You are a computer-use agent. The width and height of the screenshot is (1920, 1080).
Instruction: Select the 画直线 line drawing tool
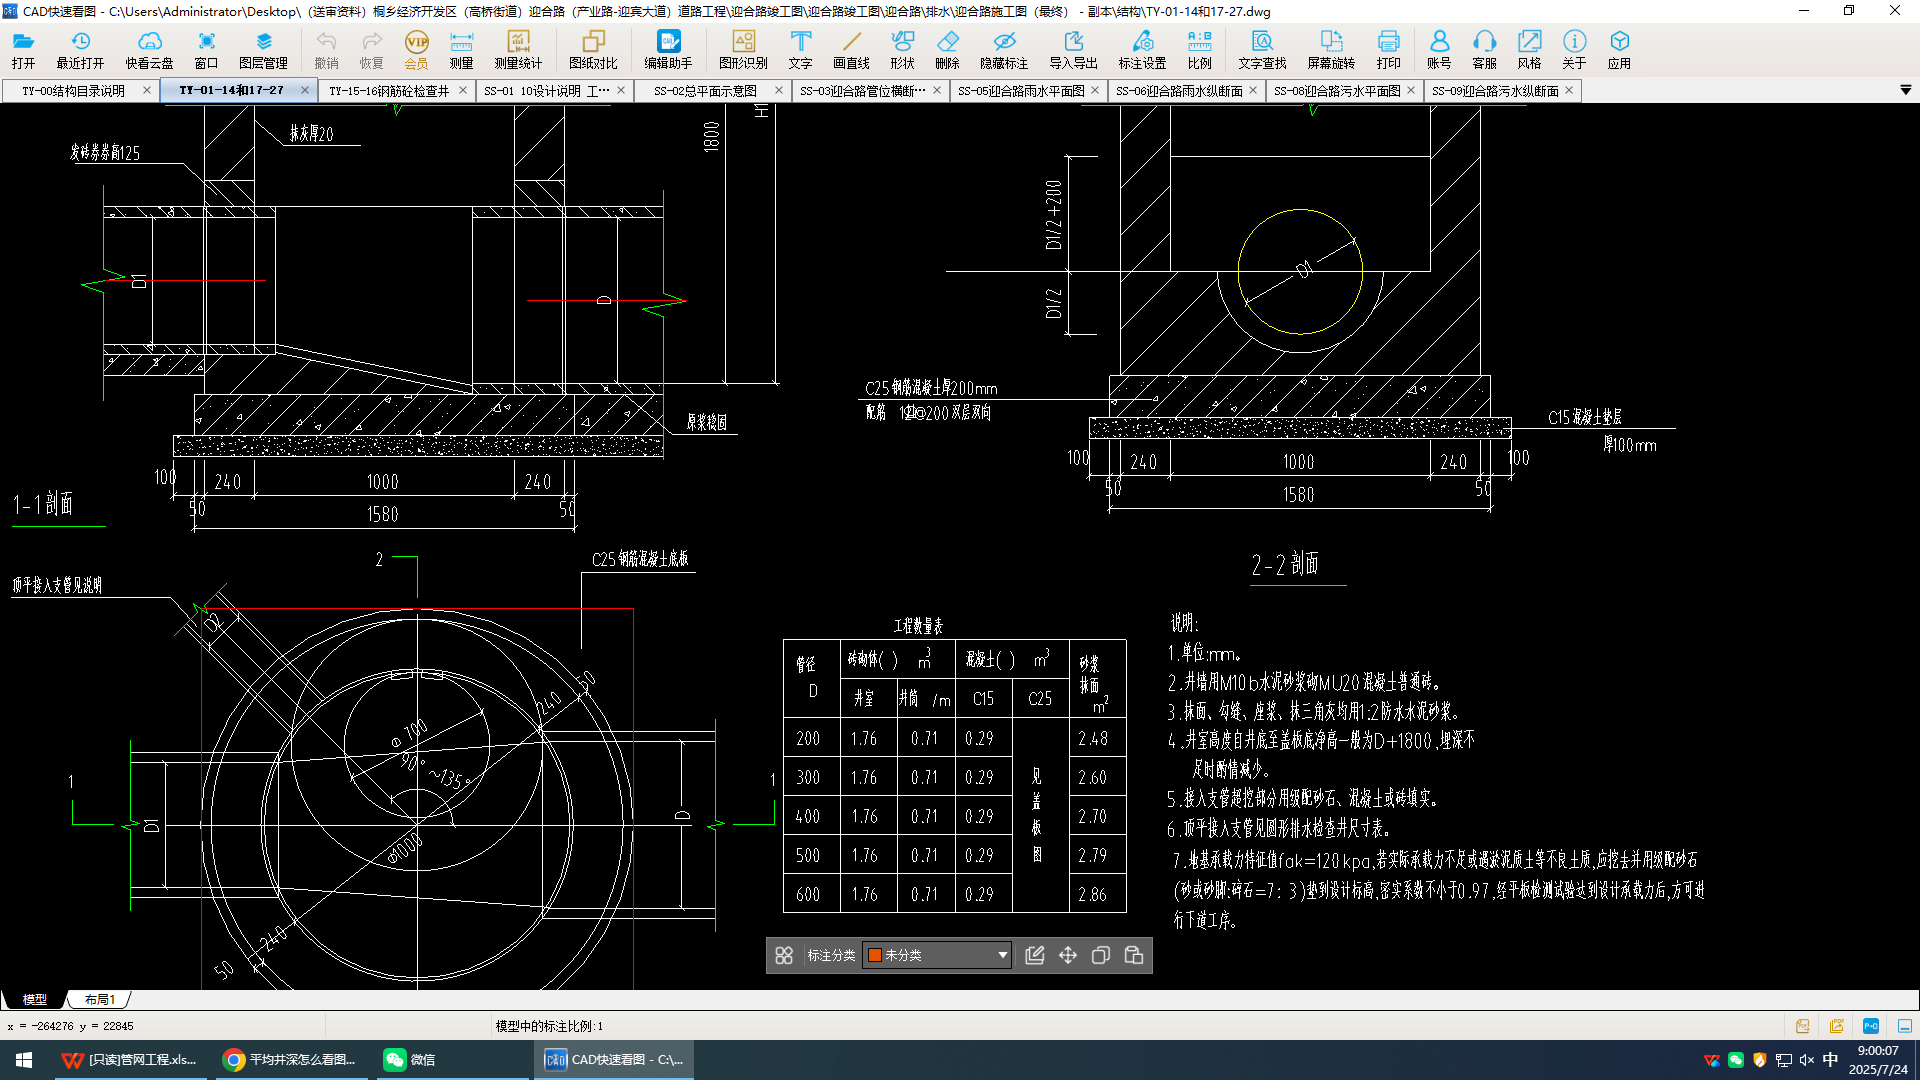[x=851, y=50]
